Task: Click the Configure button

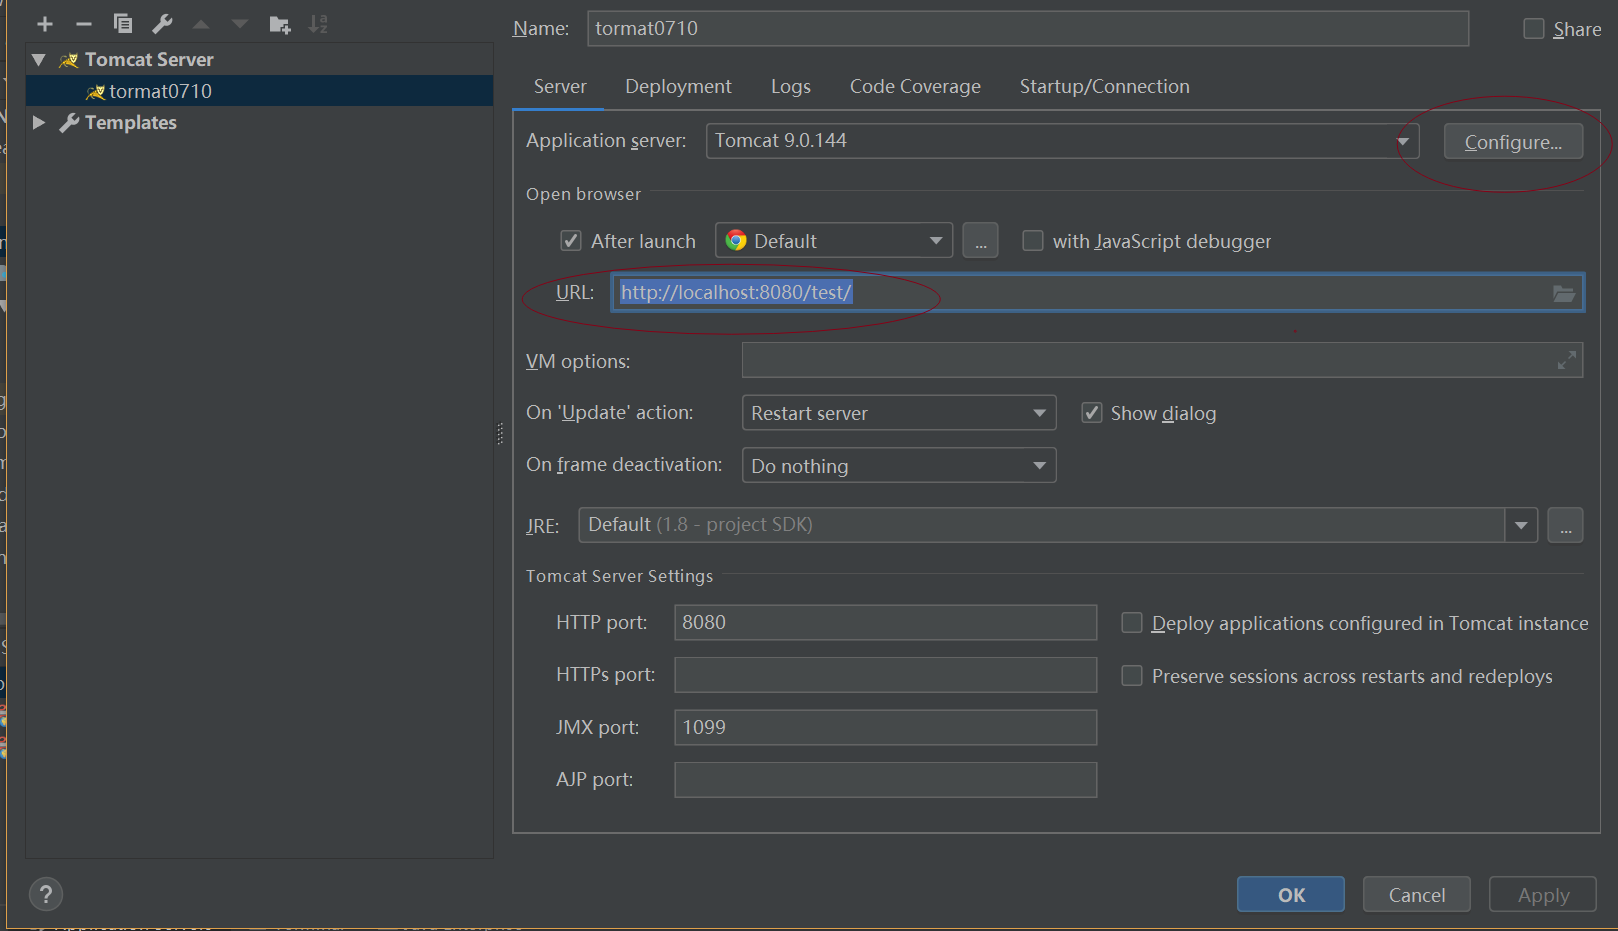Action: [x=1513, y=141]
